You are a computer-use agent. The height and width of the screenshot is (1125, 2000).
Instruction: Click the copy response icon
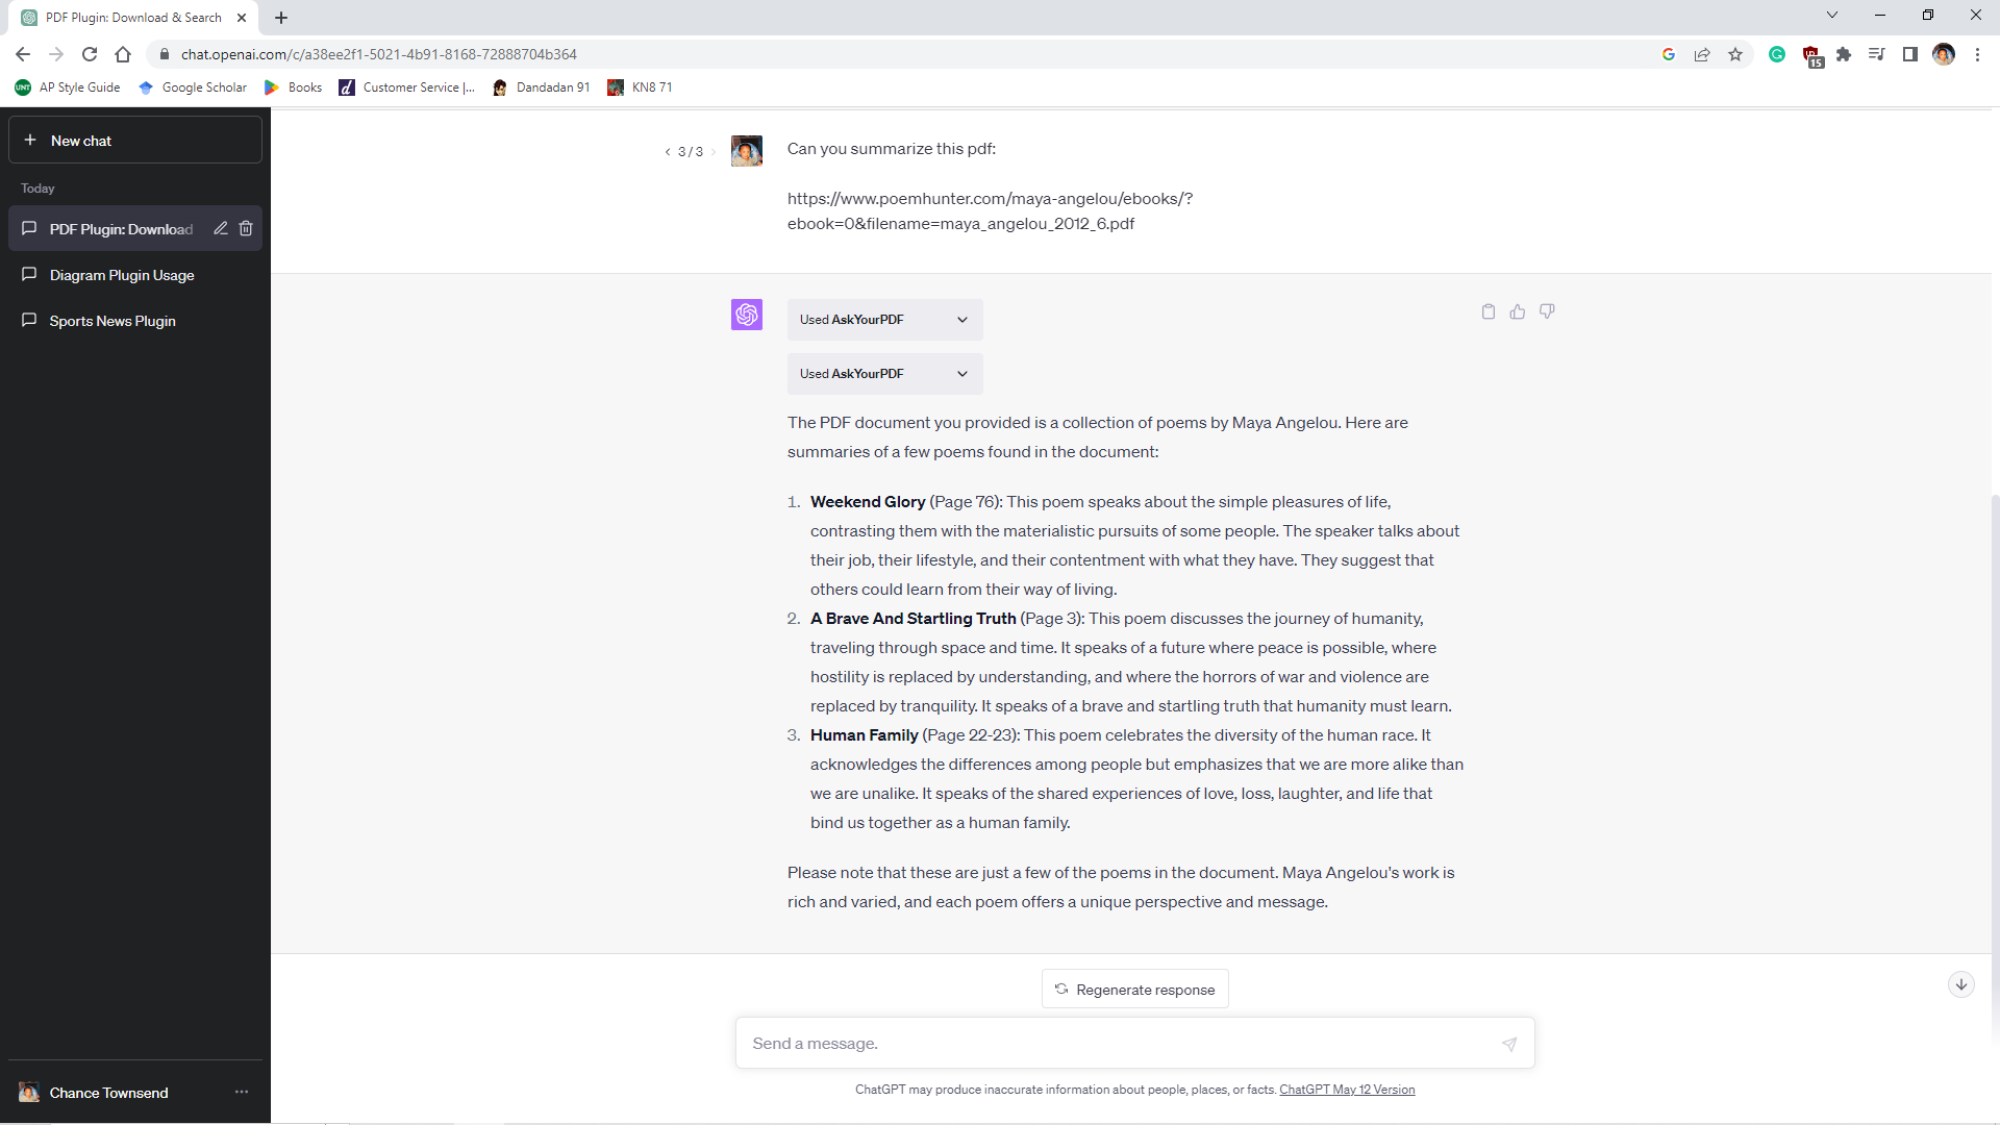(1489, 312)
